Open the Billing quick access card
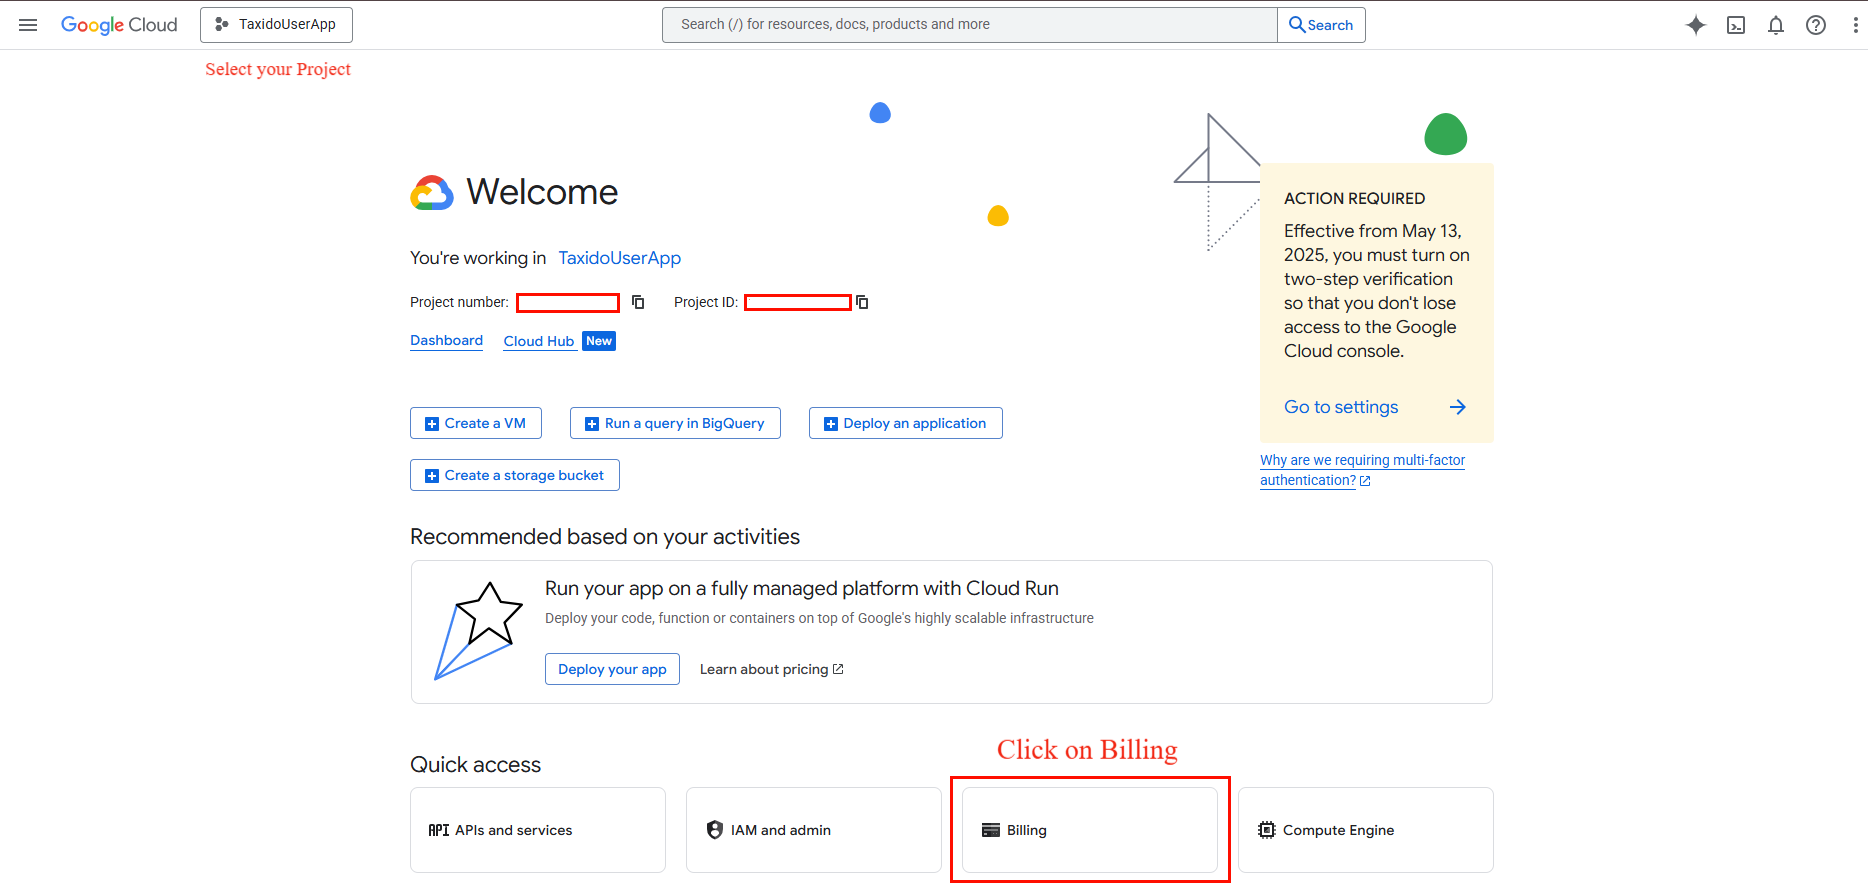The width and height of the screenshot is (1868, 886). coord(1089,830)
